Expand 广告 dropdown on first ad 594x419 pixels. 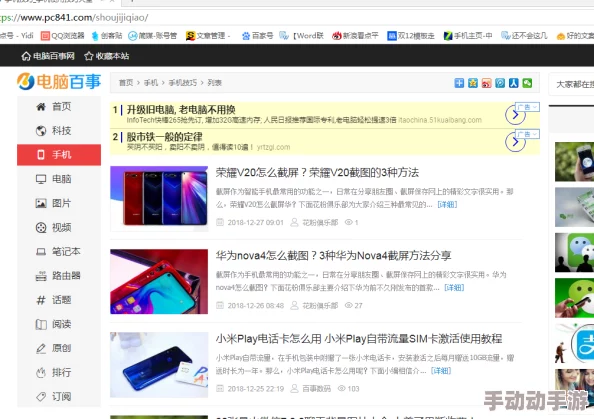click(x=527, y=107)
